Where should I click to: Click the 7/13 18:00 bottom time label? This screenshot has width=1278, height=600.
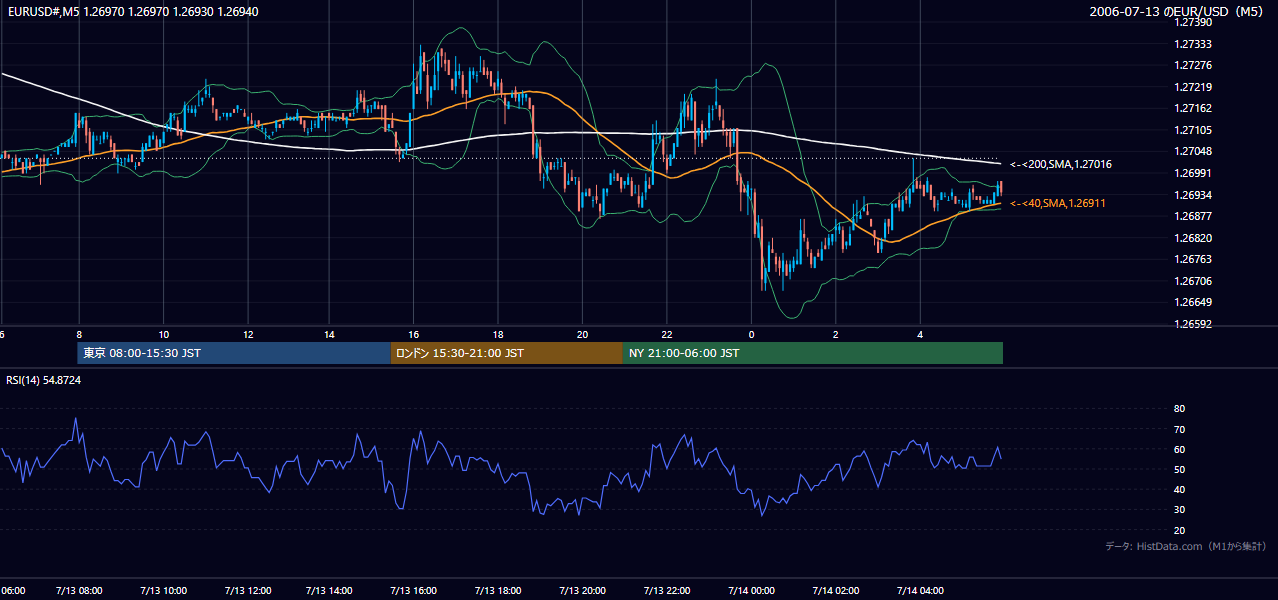499,591
